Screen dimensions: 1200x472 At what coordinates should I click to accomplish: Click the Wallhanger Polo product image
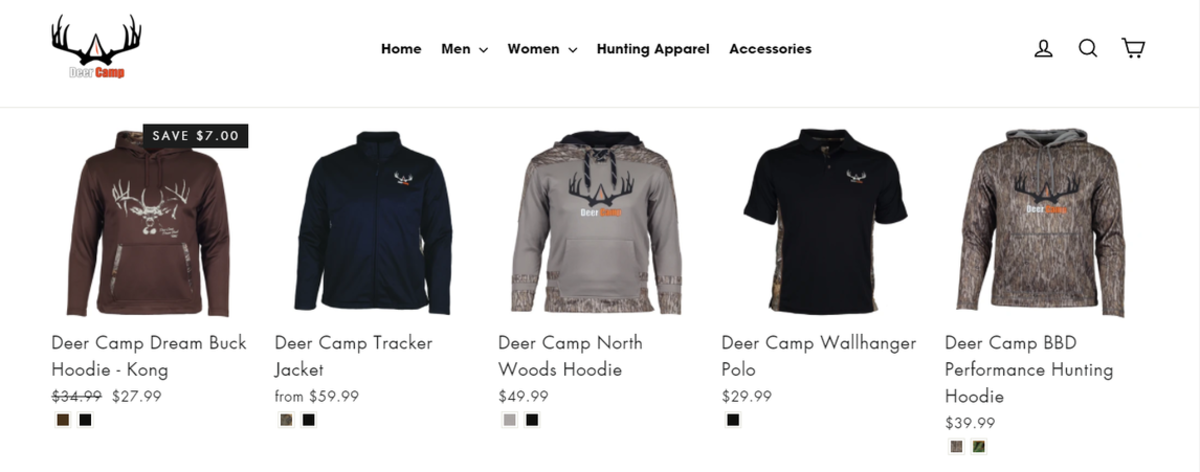click(x=825, y=222)
